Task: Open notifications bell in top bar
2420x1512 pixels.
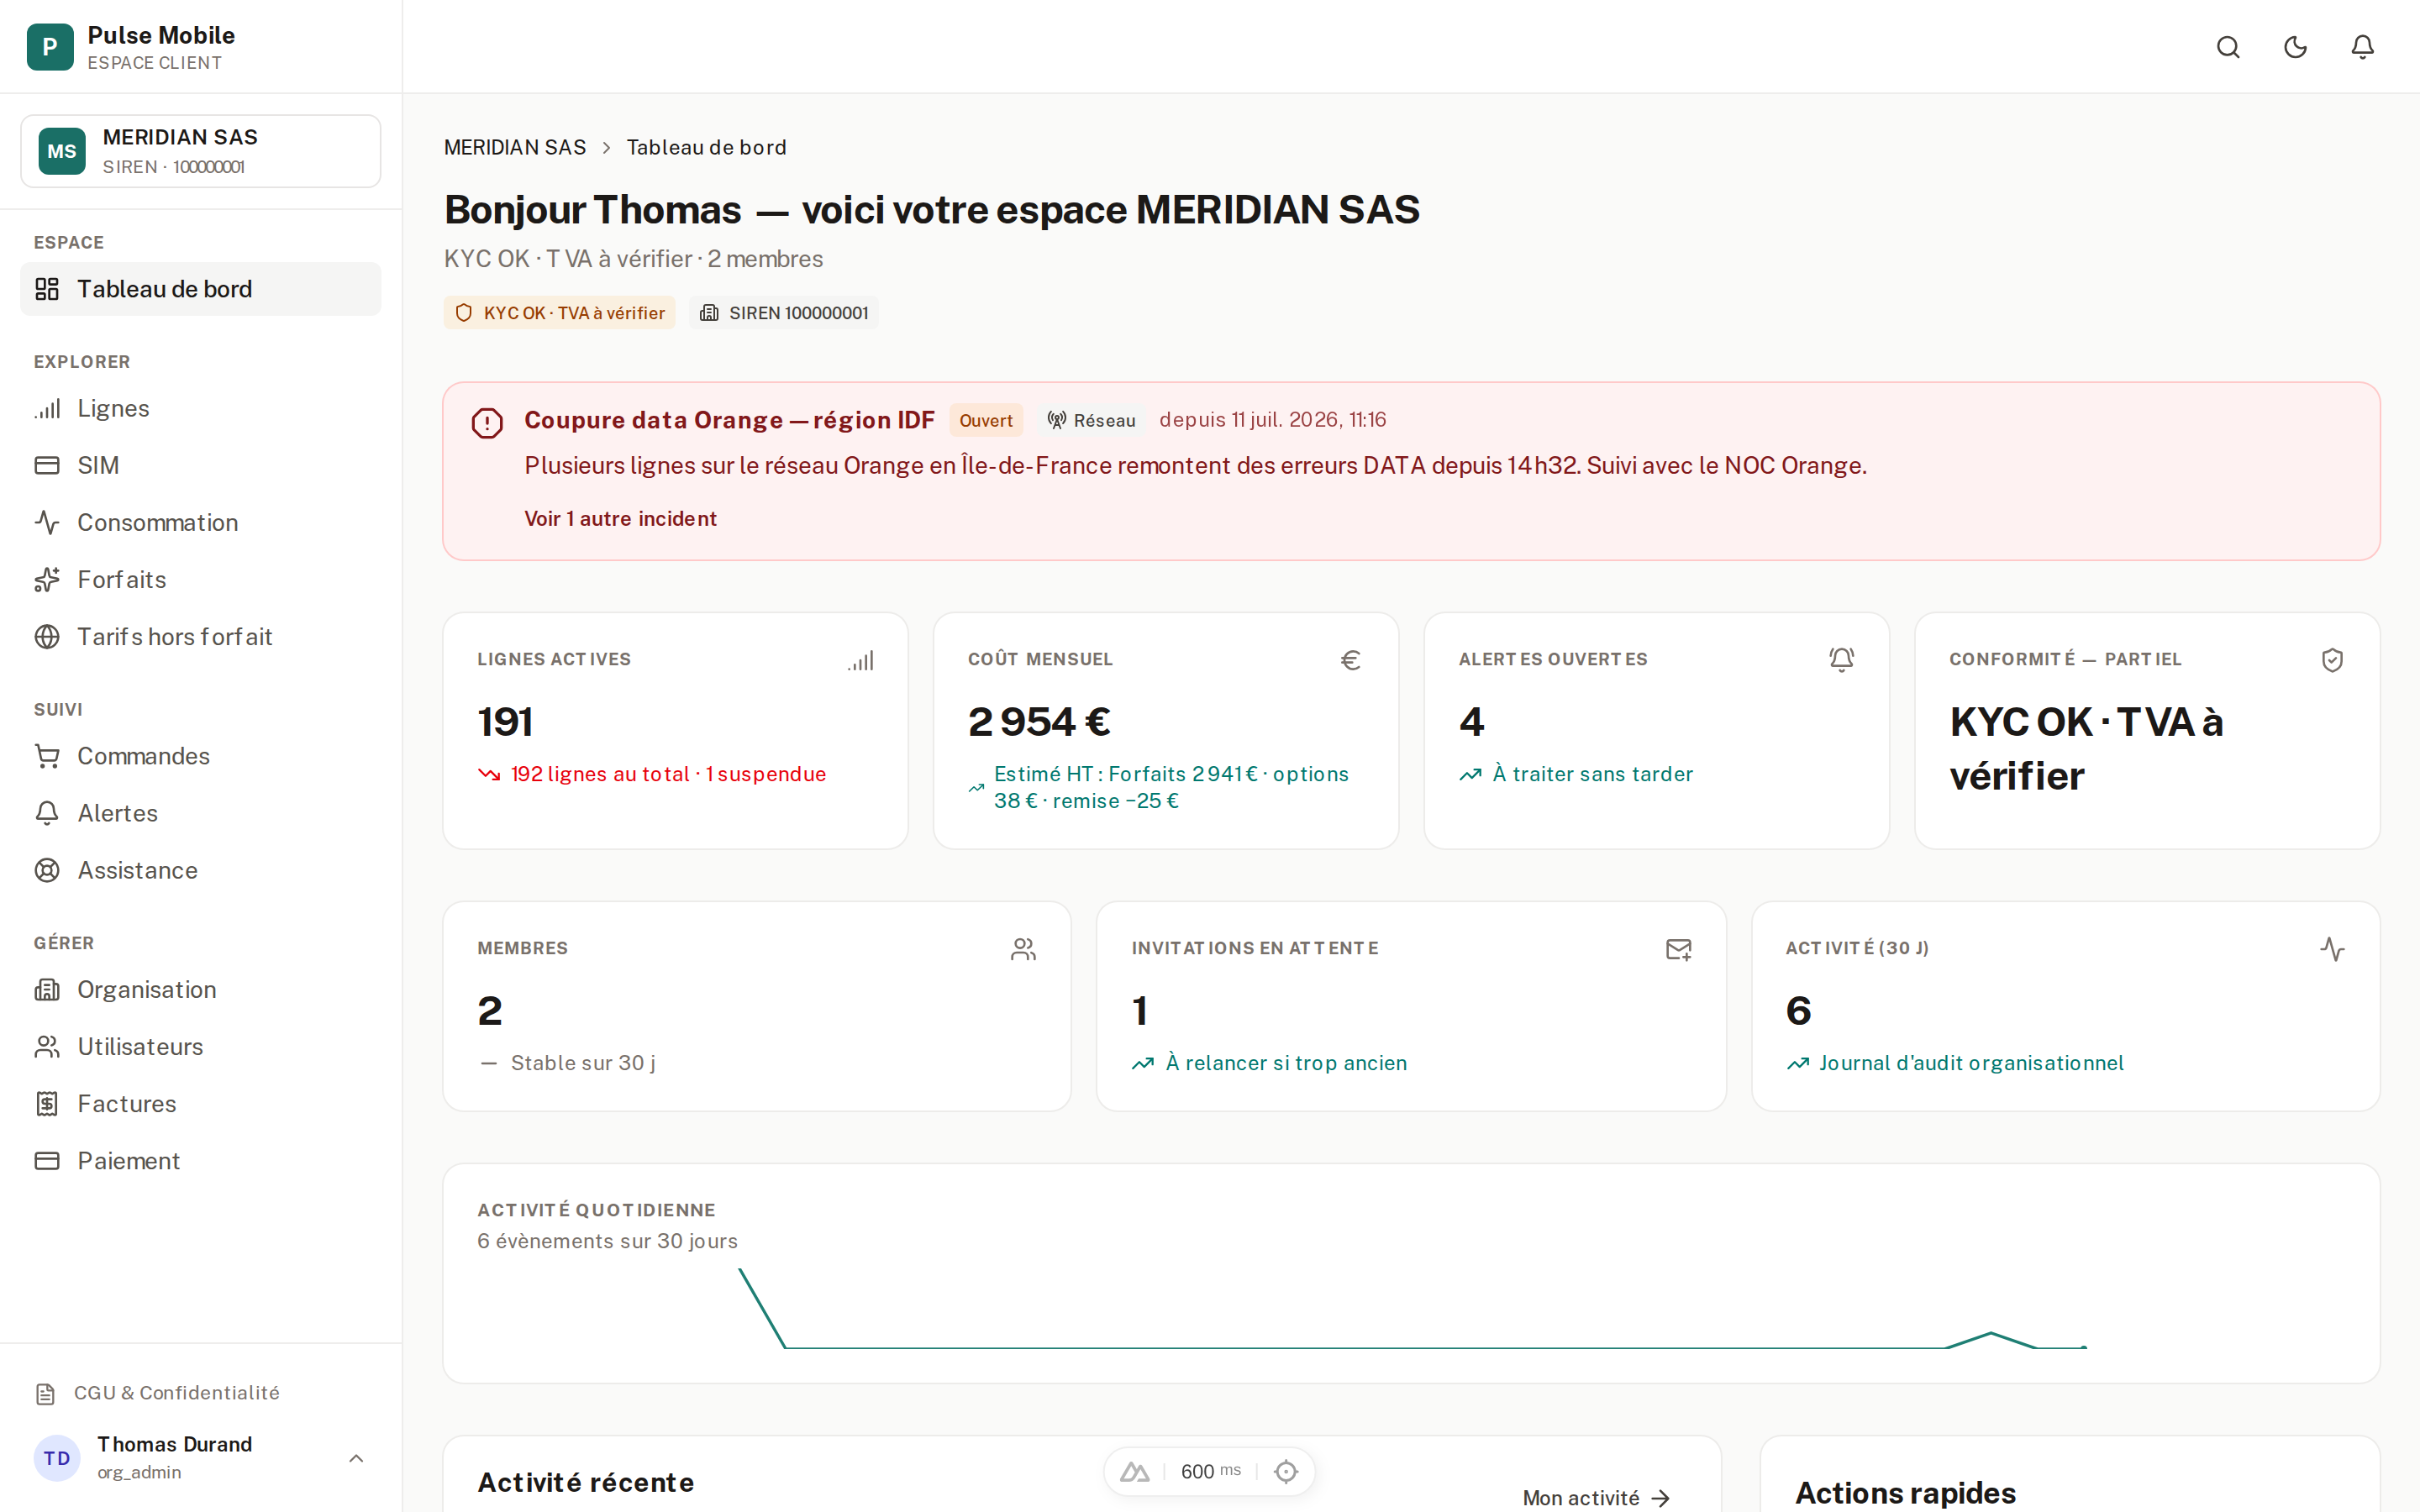Action: (x=2362, y=47)
